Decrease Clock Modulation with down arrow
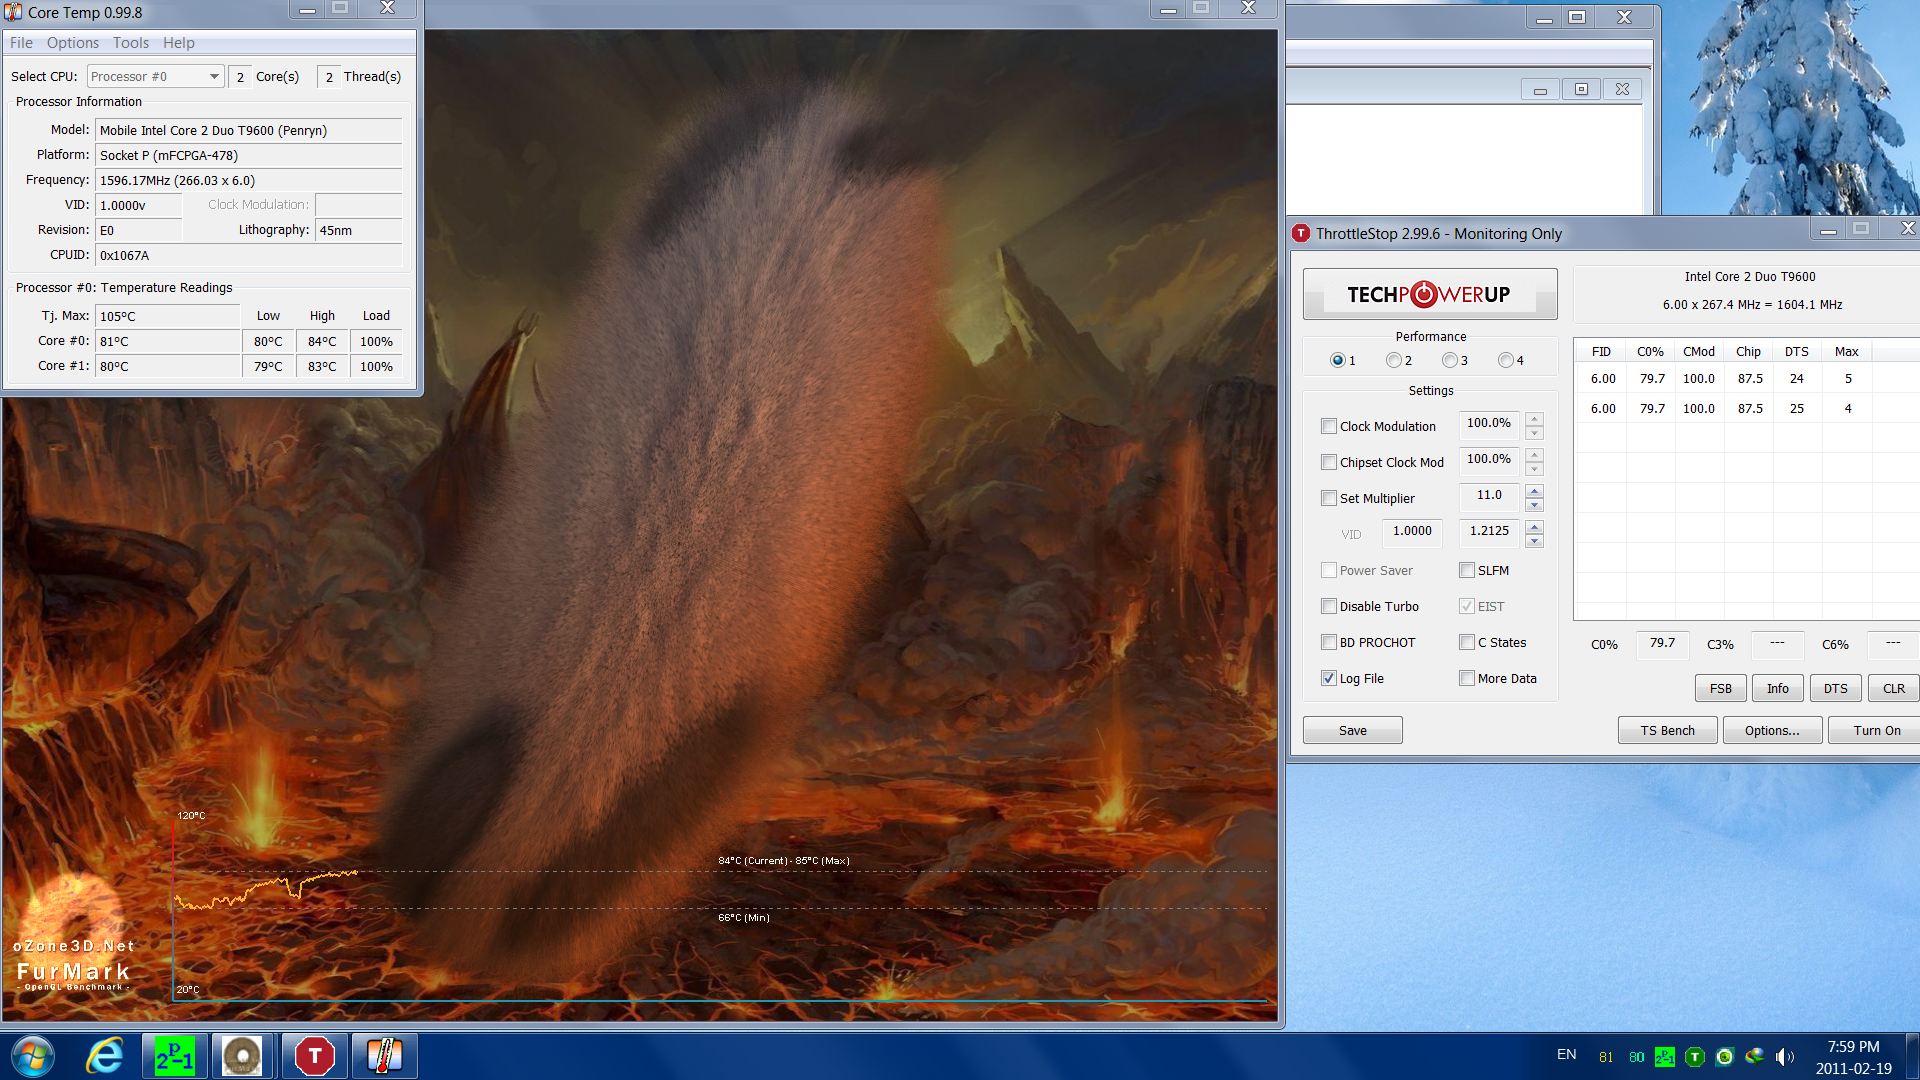The width and height of the screenshot is (1920, 1080). (1534, 433)
